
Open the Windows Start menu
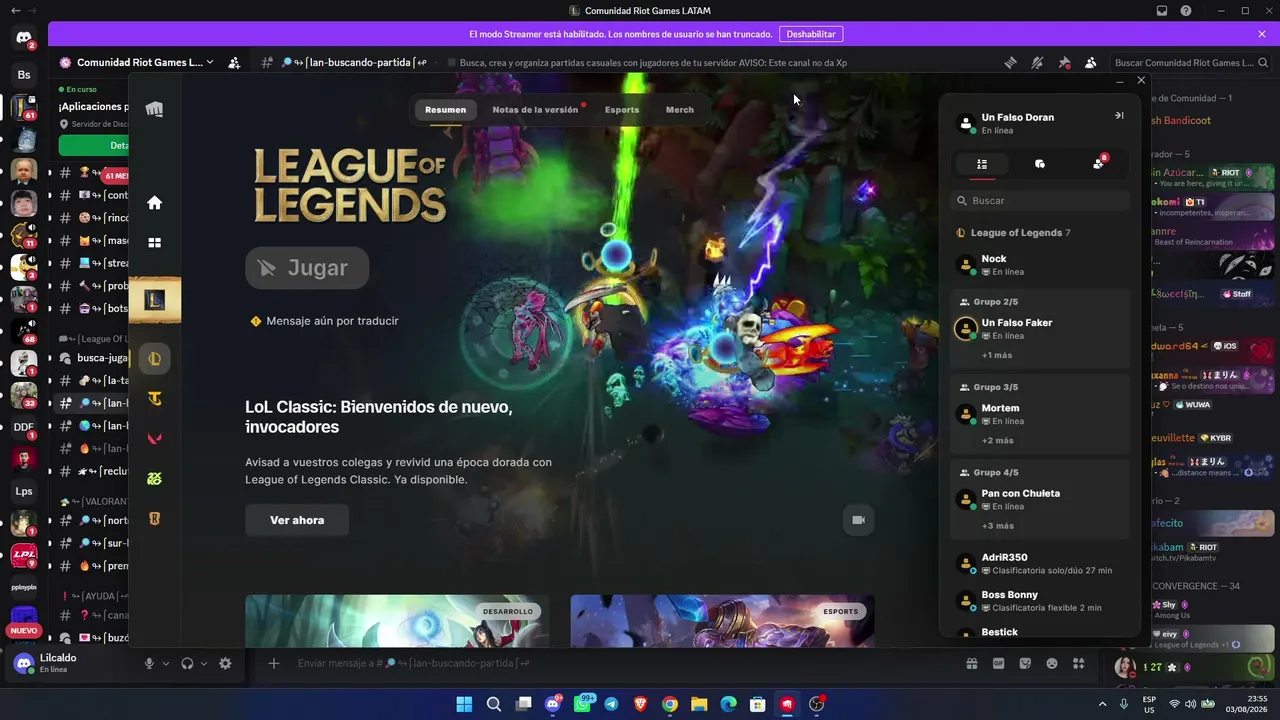[x=464, y=704]
